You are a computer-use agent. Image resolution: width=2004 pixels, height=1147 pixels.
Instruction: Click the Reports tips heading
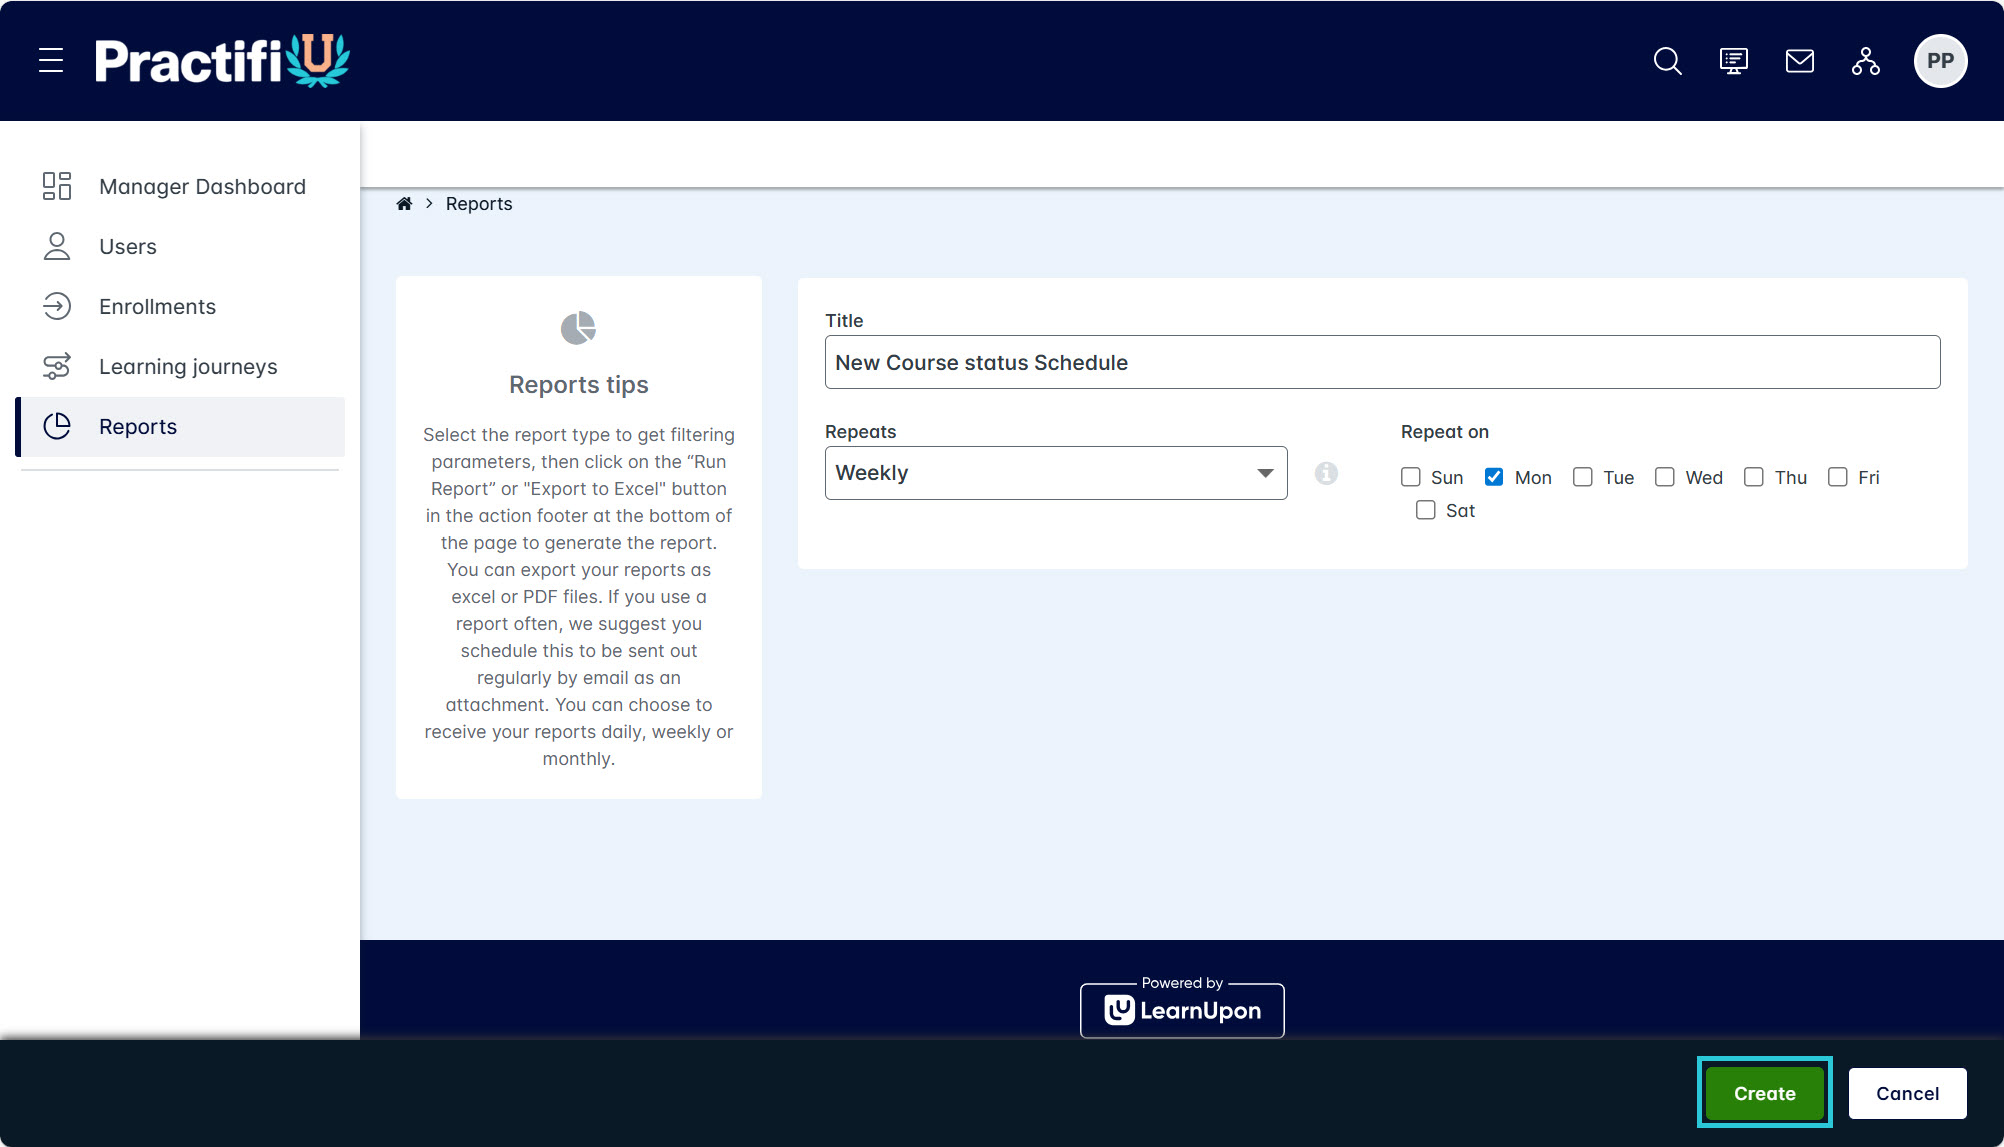pyautogui.click(x=579, y=385)
